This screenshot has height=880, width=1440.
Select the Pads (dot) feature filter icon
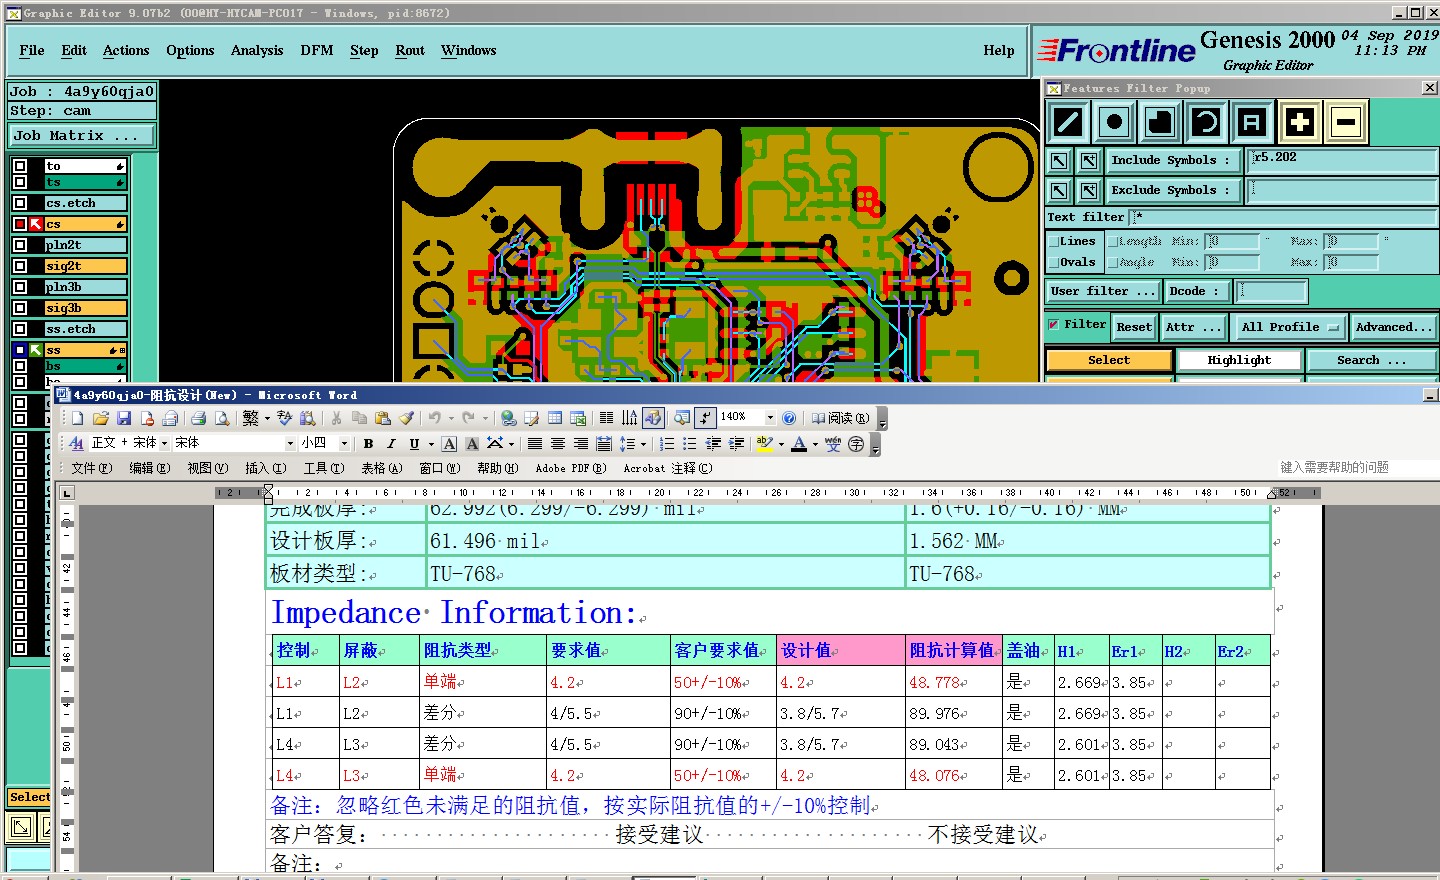click(1114, 123)
